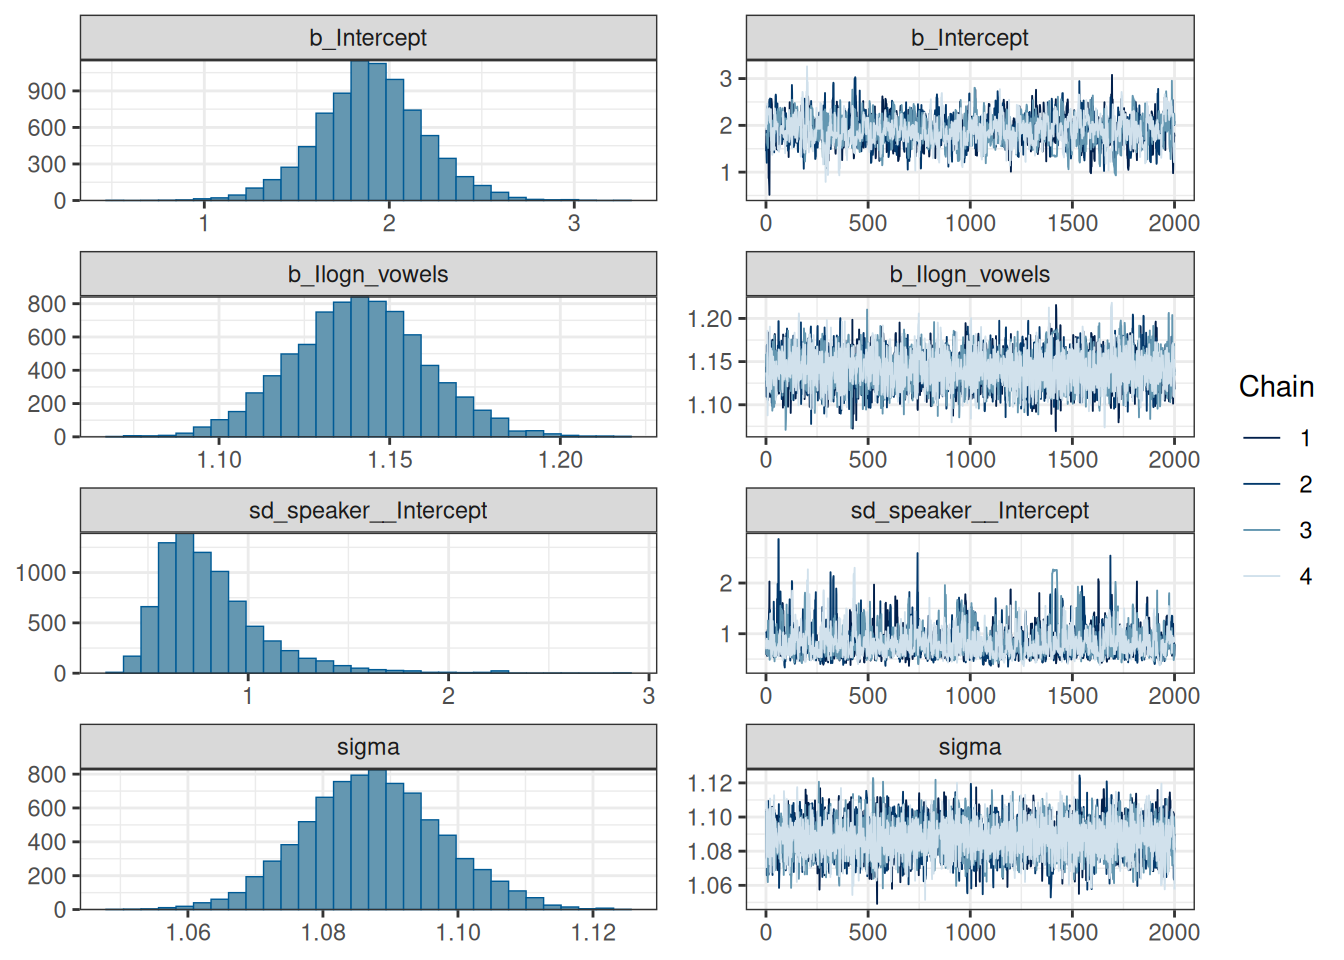Click x-axis label 1.12 on sigma histogram

tap(593, 932)
